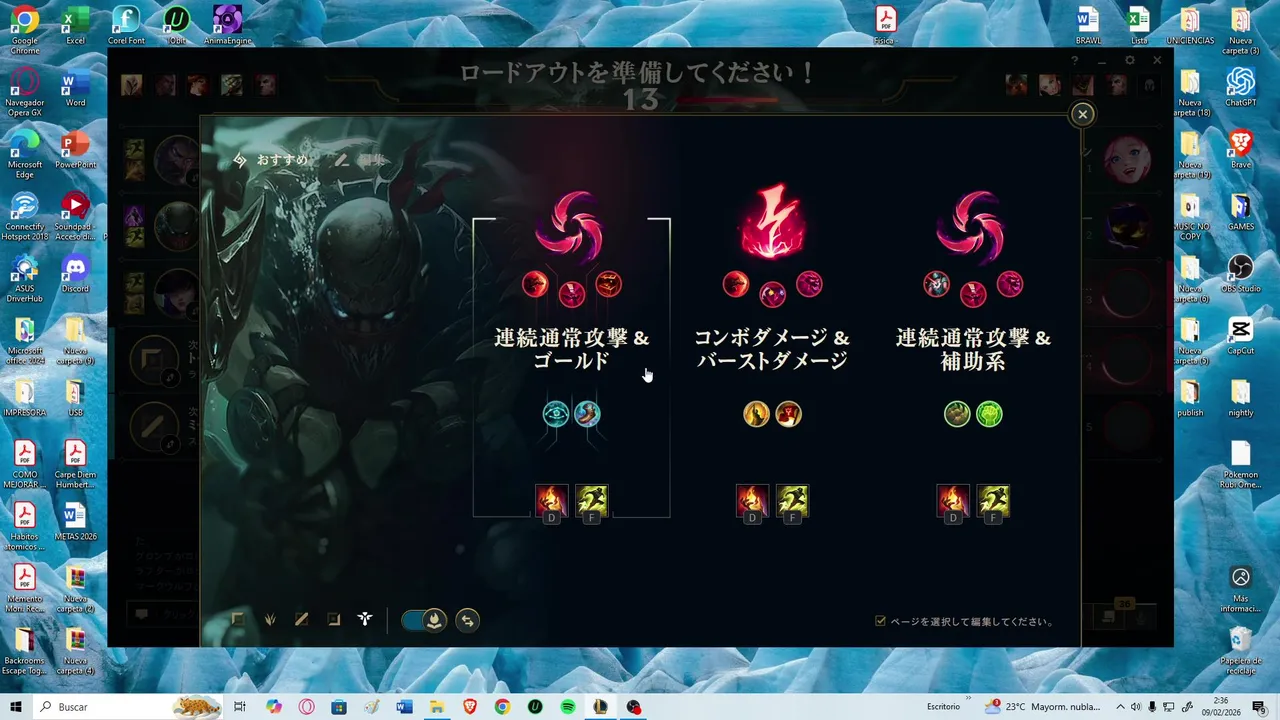Toggle the ページを選択して編集してください checkbox
1280x720 pixels.
pyautogui.click(x=880, y=621)
